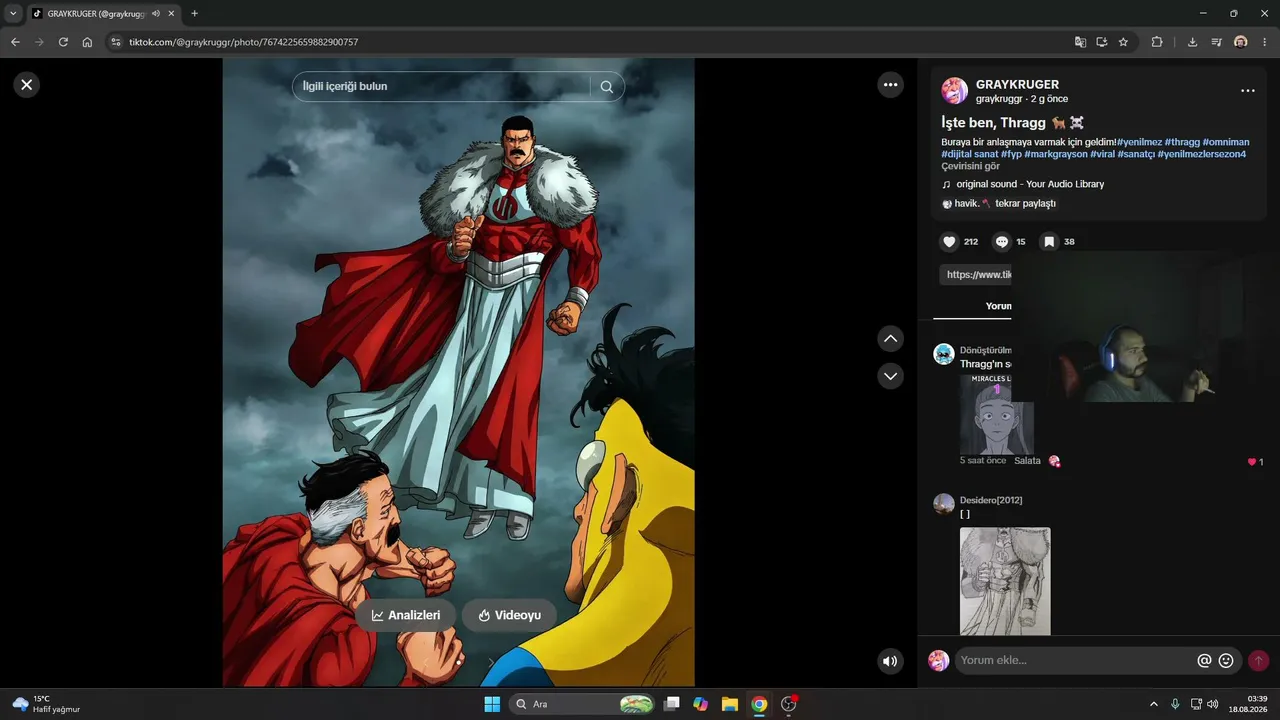Click the install app icon in address bar
The height and width of the screenshot is (720, 1280).
click(1102, 42)
